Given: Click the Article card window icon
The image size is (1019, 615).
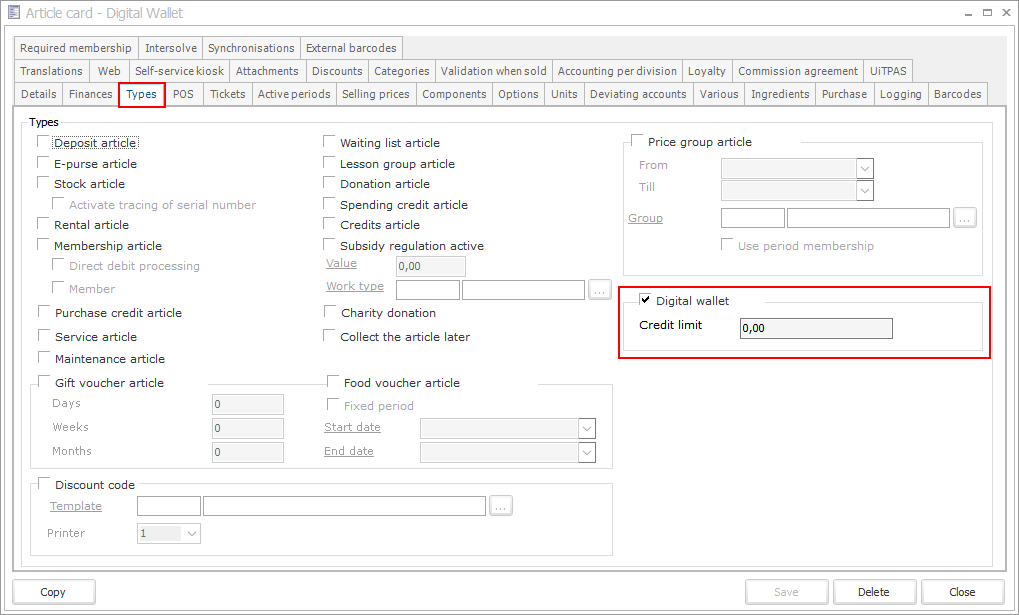Looking at the screenshot, I should point(13,13).
